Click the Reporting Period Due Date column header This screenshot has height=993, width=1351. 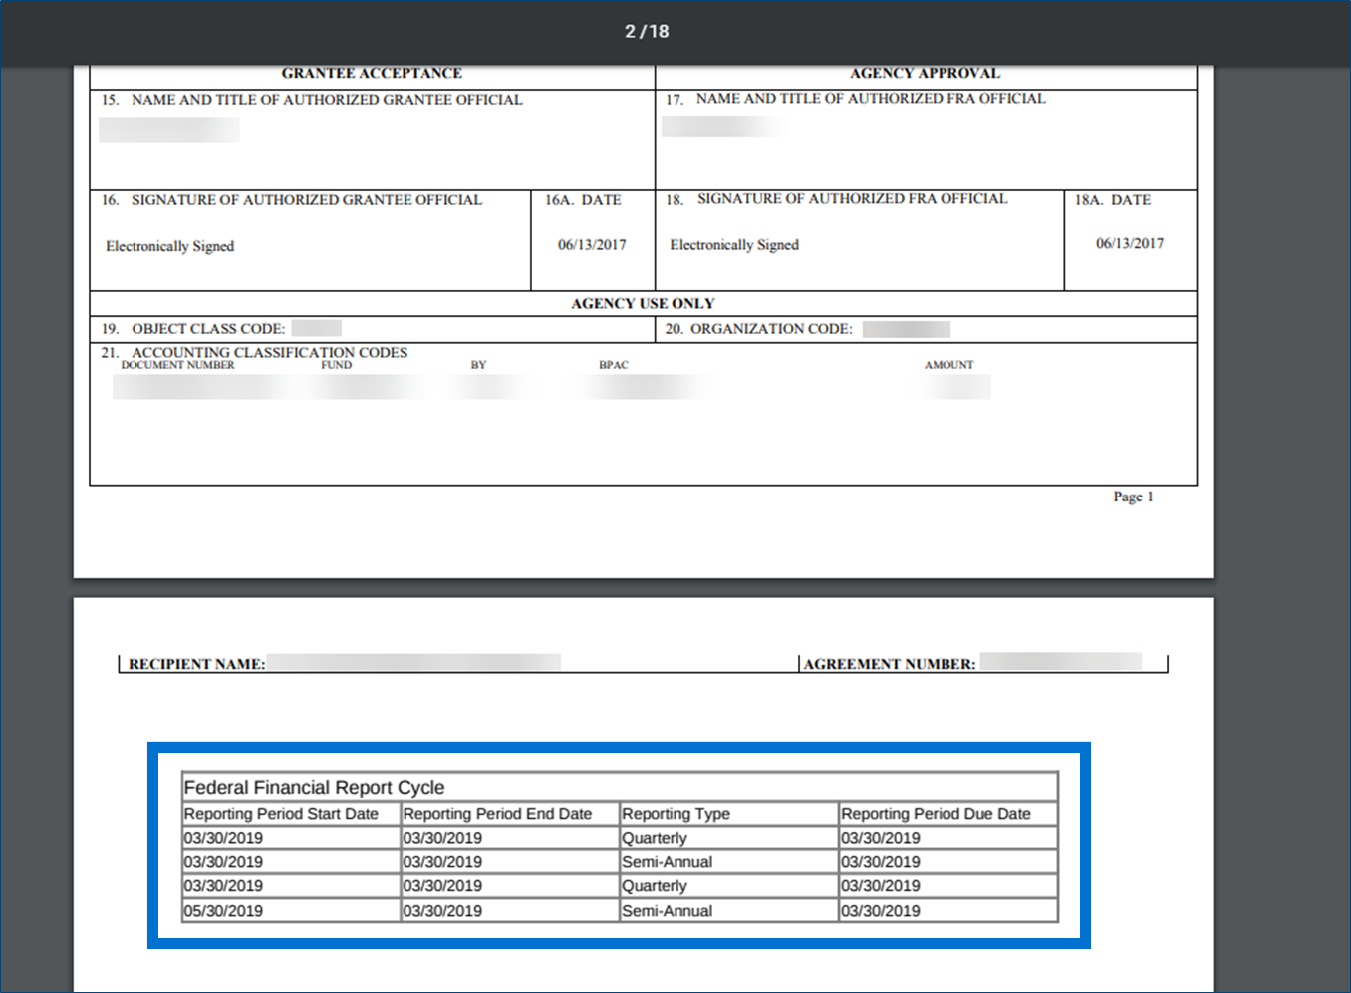click(935, 814)
